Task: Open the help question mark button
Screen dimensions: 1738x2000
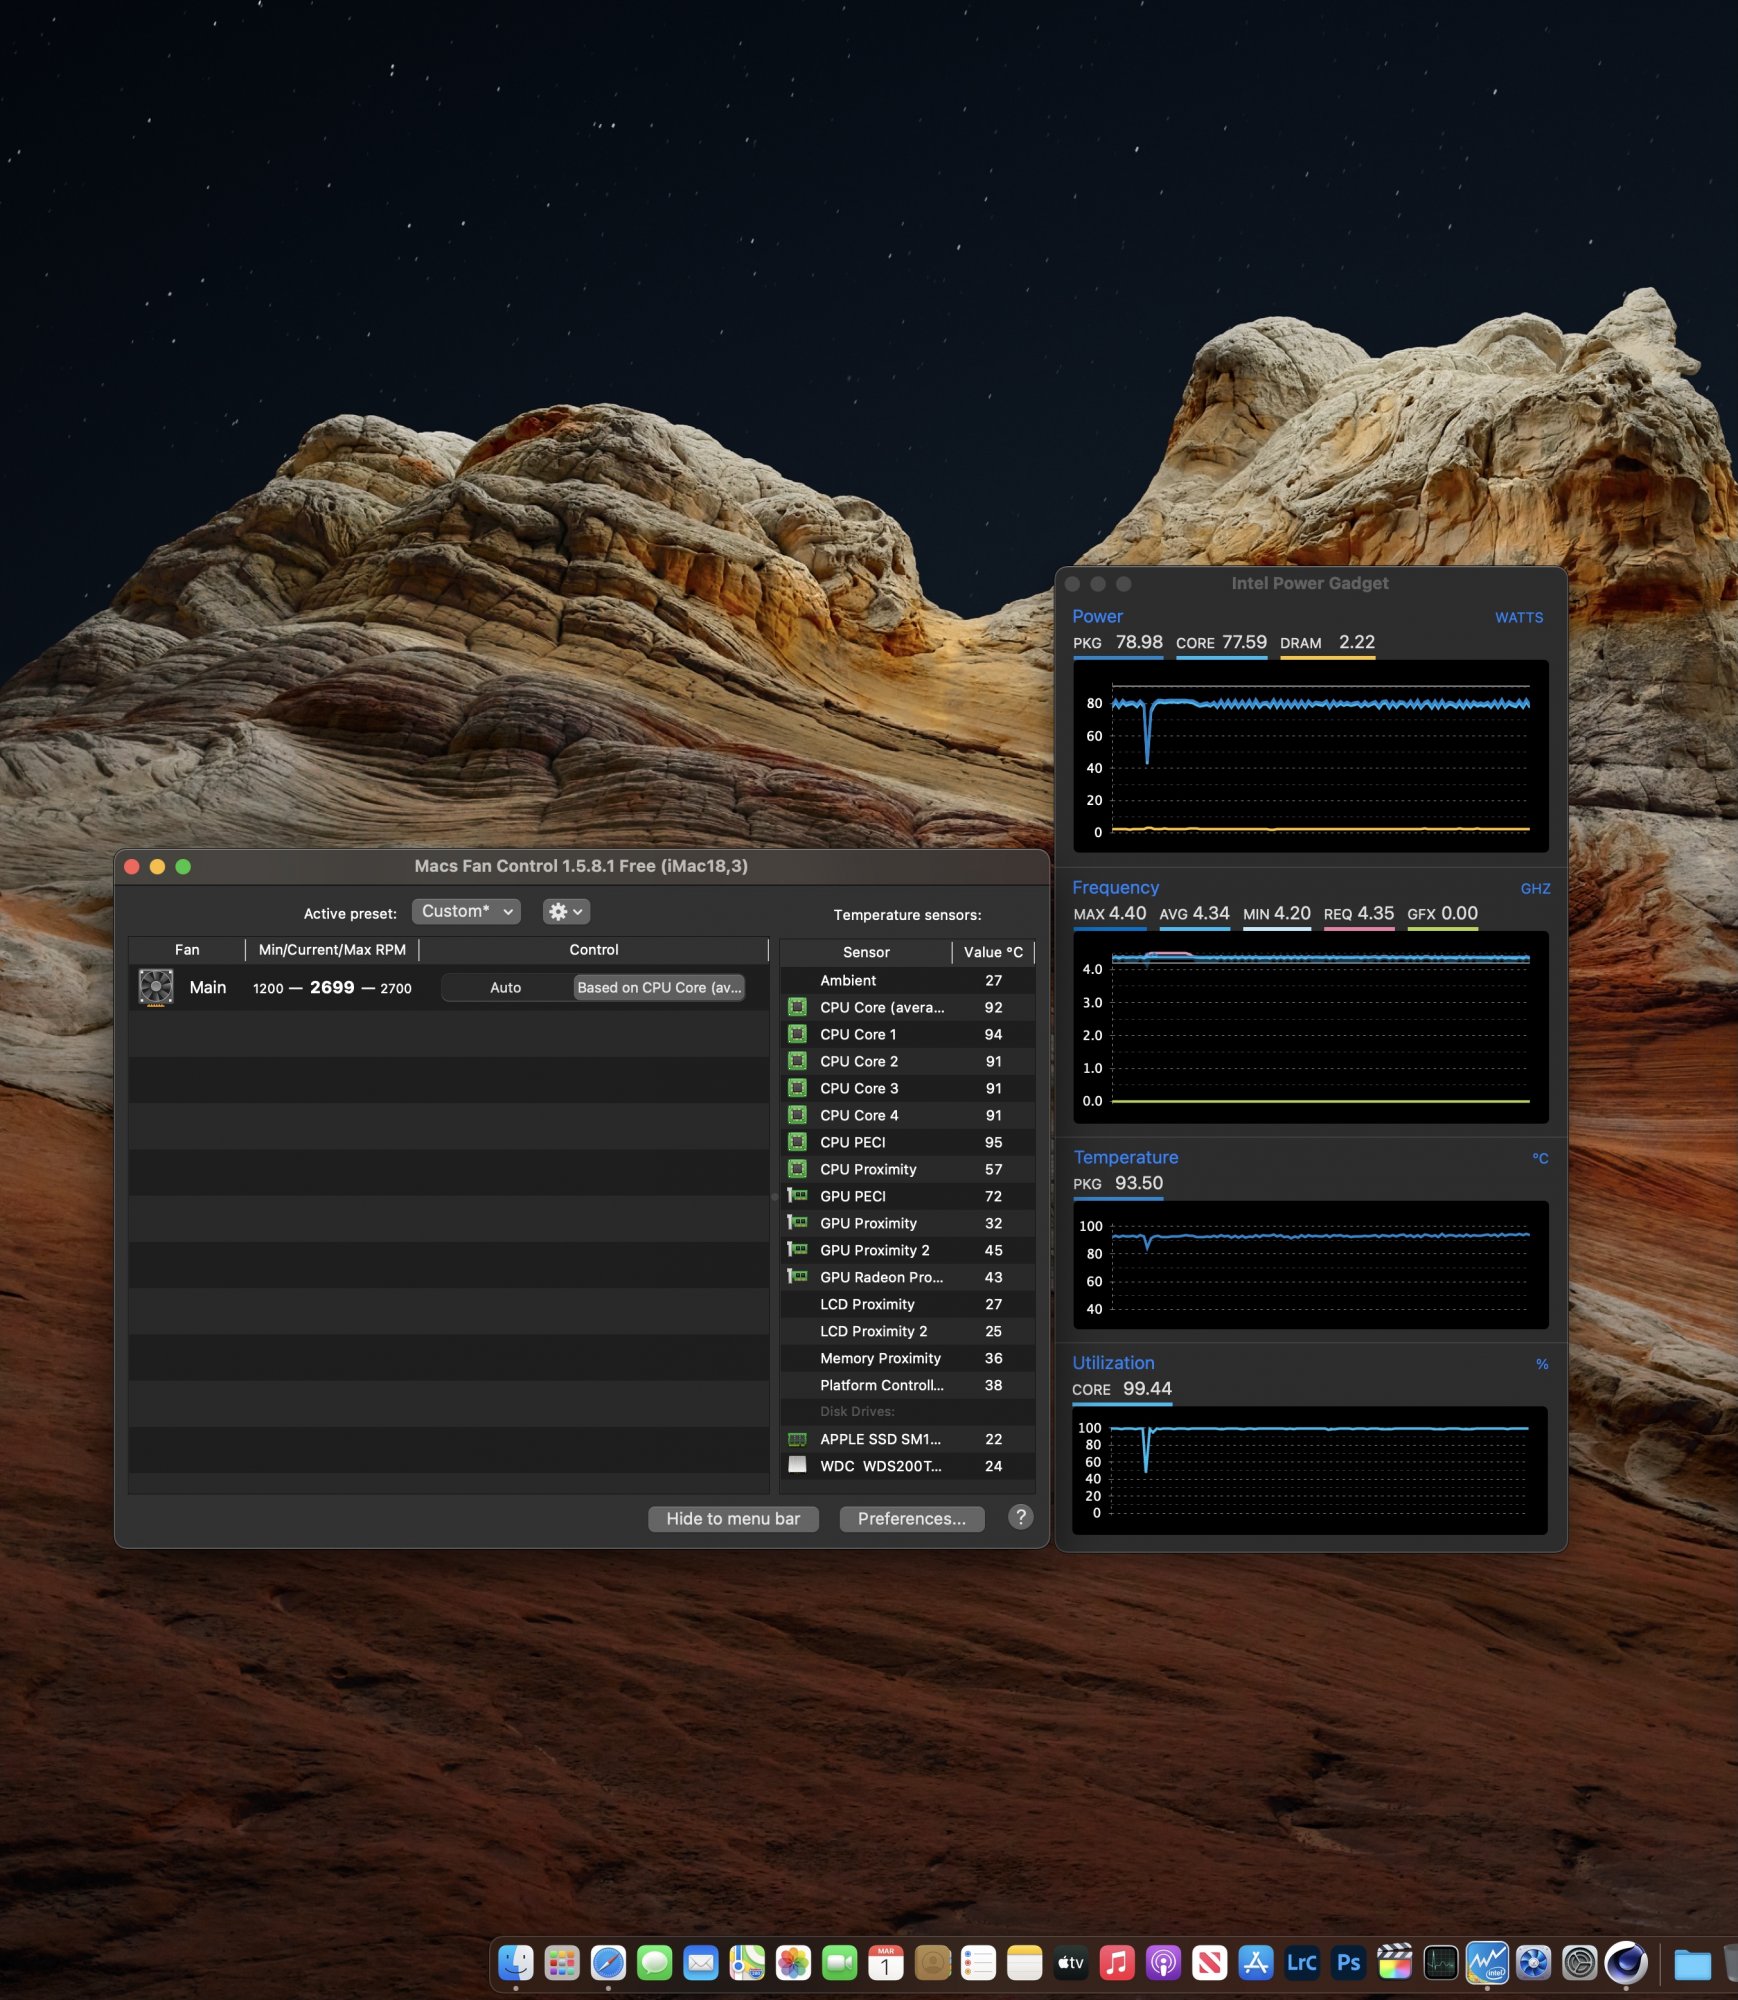Action: [x=1020, y=1517]
